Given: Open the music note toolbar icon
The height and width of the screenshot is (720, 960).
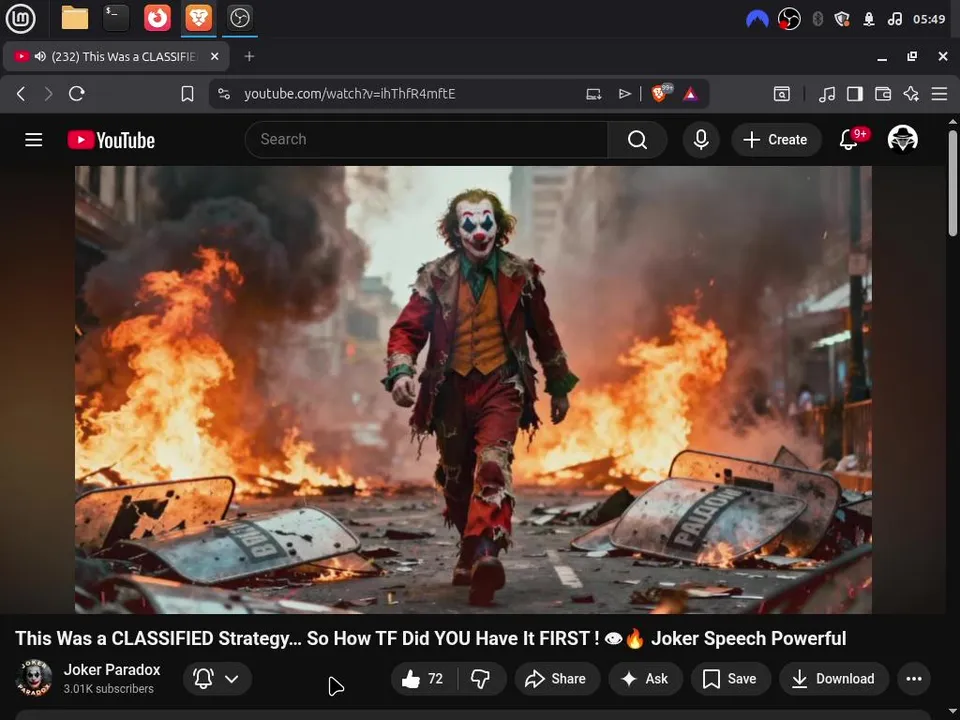Looking at the screenshot, I should (x=827, y=94).
